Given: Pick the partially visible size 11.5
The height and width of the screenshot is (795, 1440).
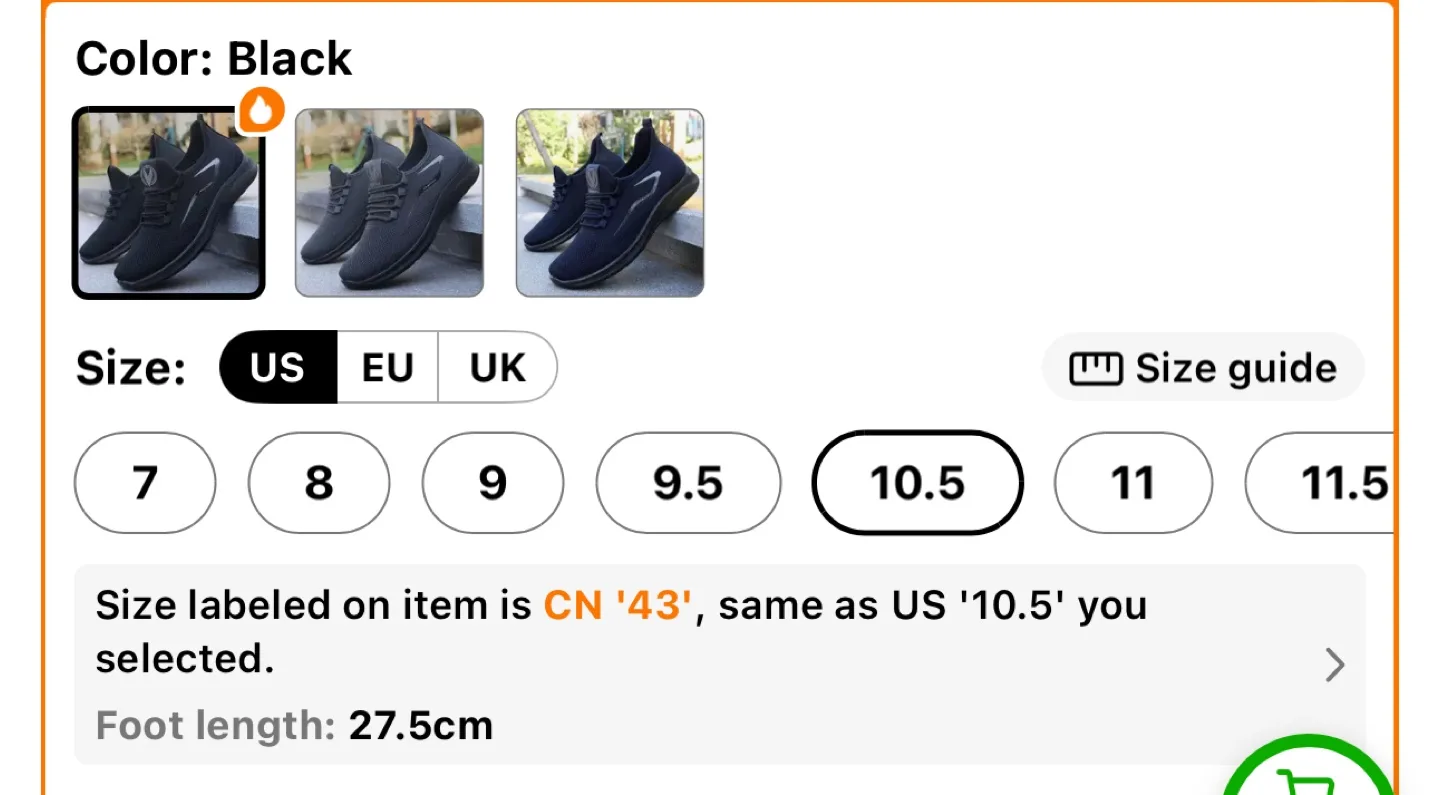Looking at the screenshot, I should pos(1319,483).
